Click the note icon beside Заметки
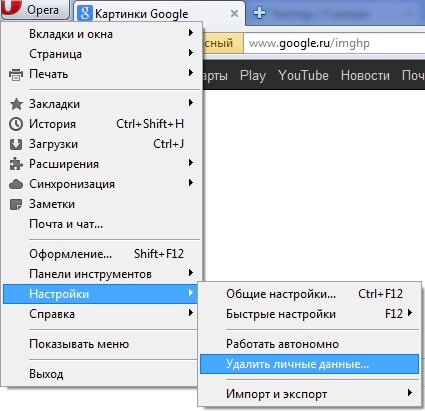The width and height of the screenshot is (425, 411). coord(16,204)
